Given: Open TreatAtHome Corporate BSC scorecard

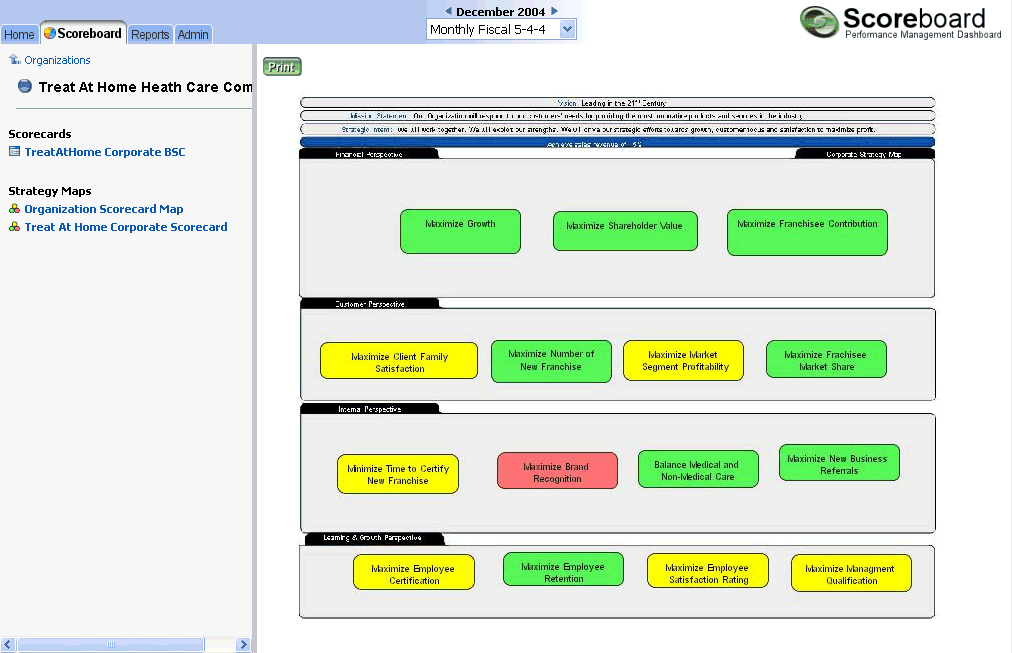Looking at the screenshot, I should tap(105, 152).
